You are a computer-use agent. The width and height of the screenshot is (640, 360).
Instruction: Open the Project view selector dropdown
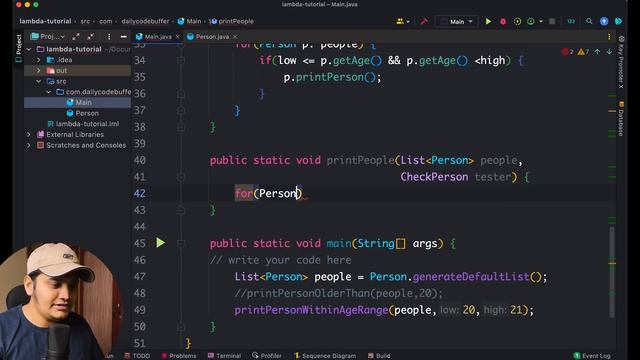(x=48, y=37)
